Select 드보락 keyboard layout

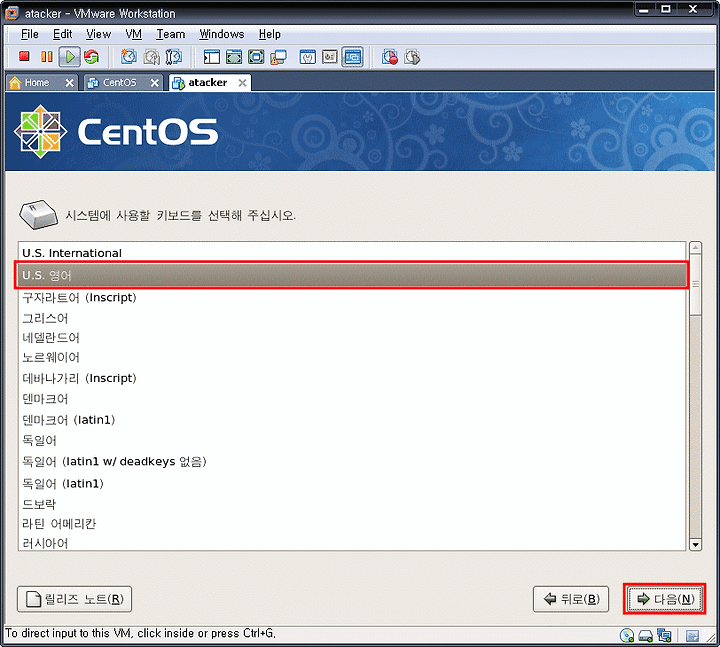coord(352,504)
